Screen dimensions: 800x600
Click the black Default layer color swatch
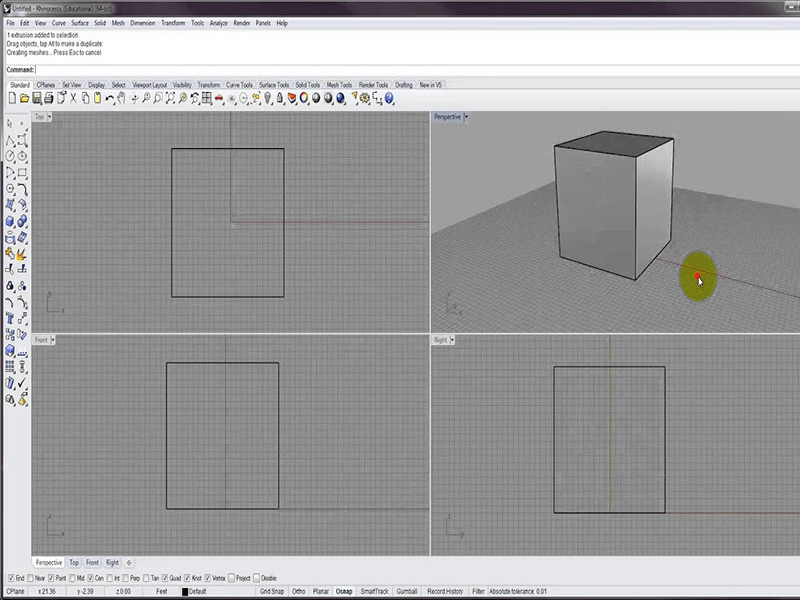[x=183, y=591]
